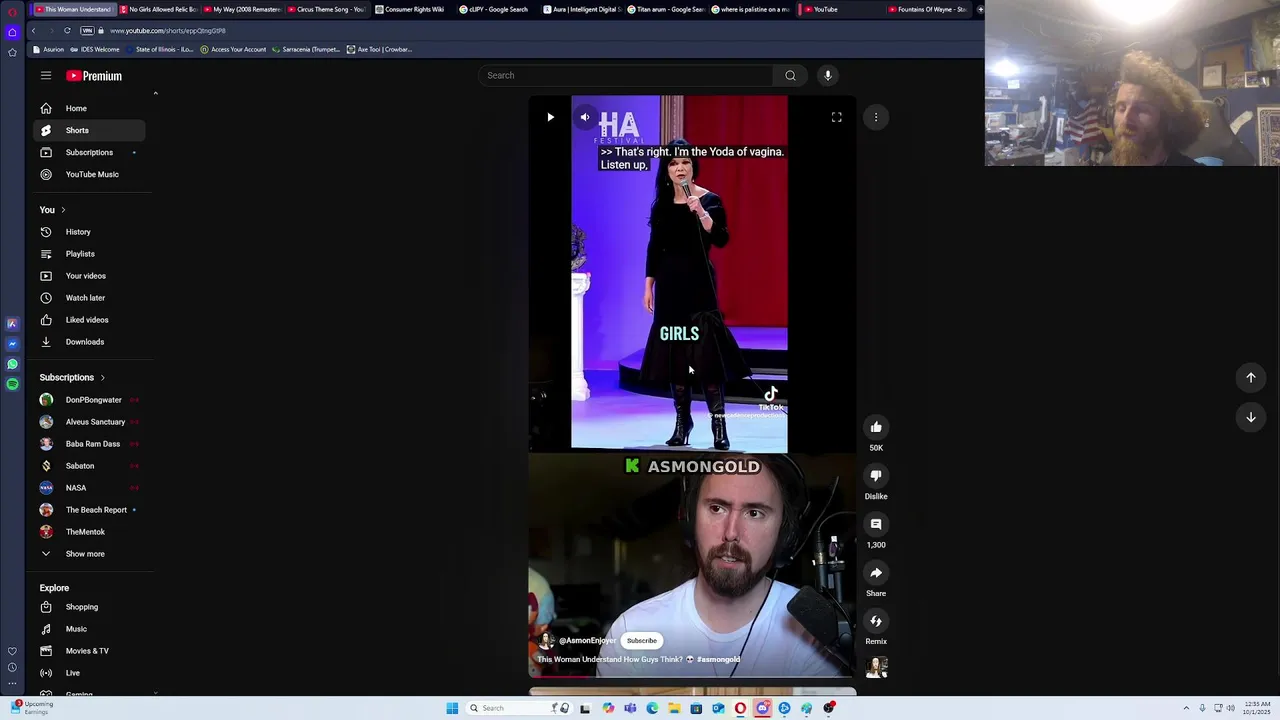Select Shorts in the sidebar
Viewport: 1280px width, 720px height.
click(89, 130)
